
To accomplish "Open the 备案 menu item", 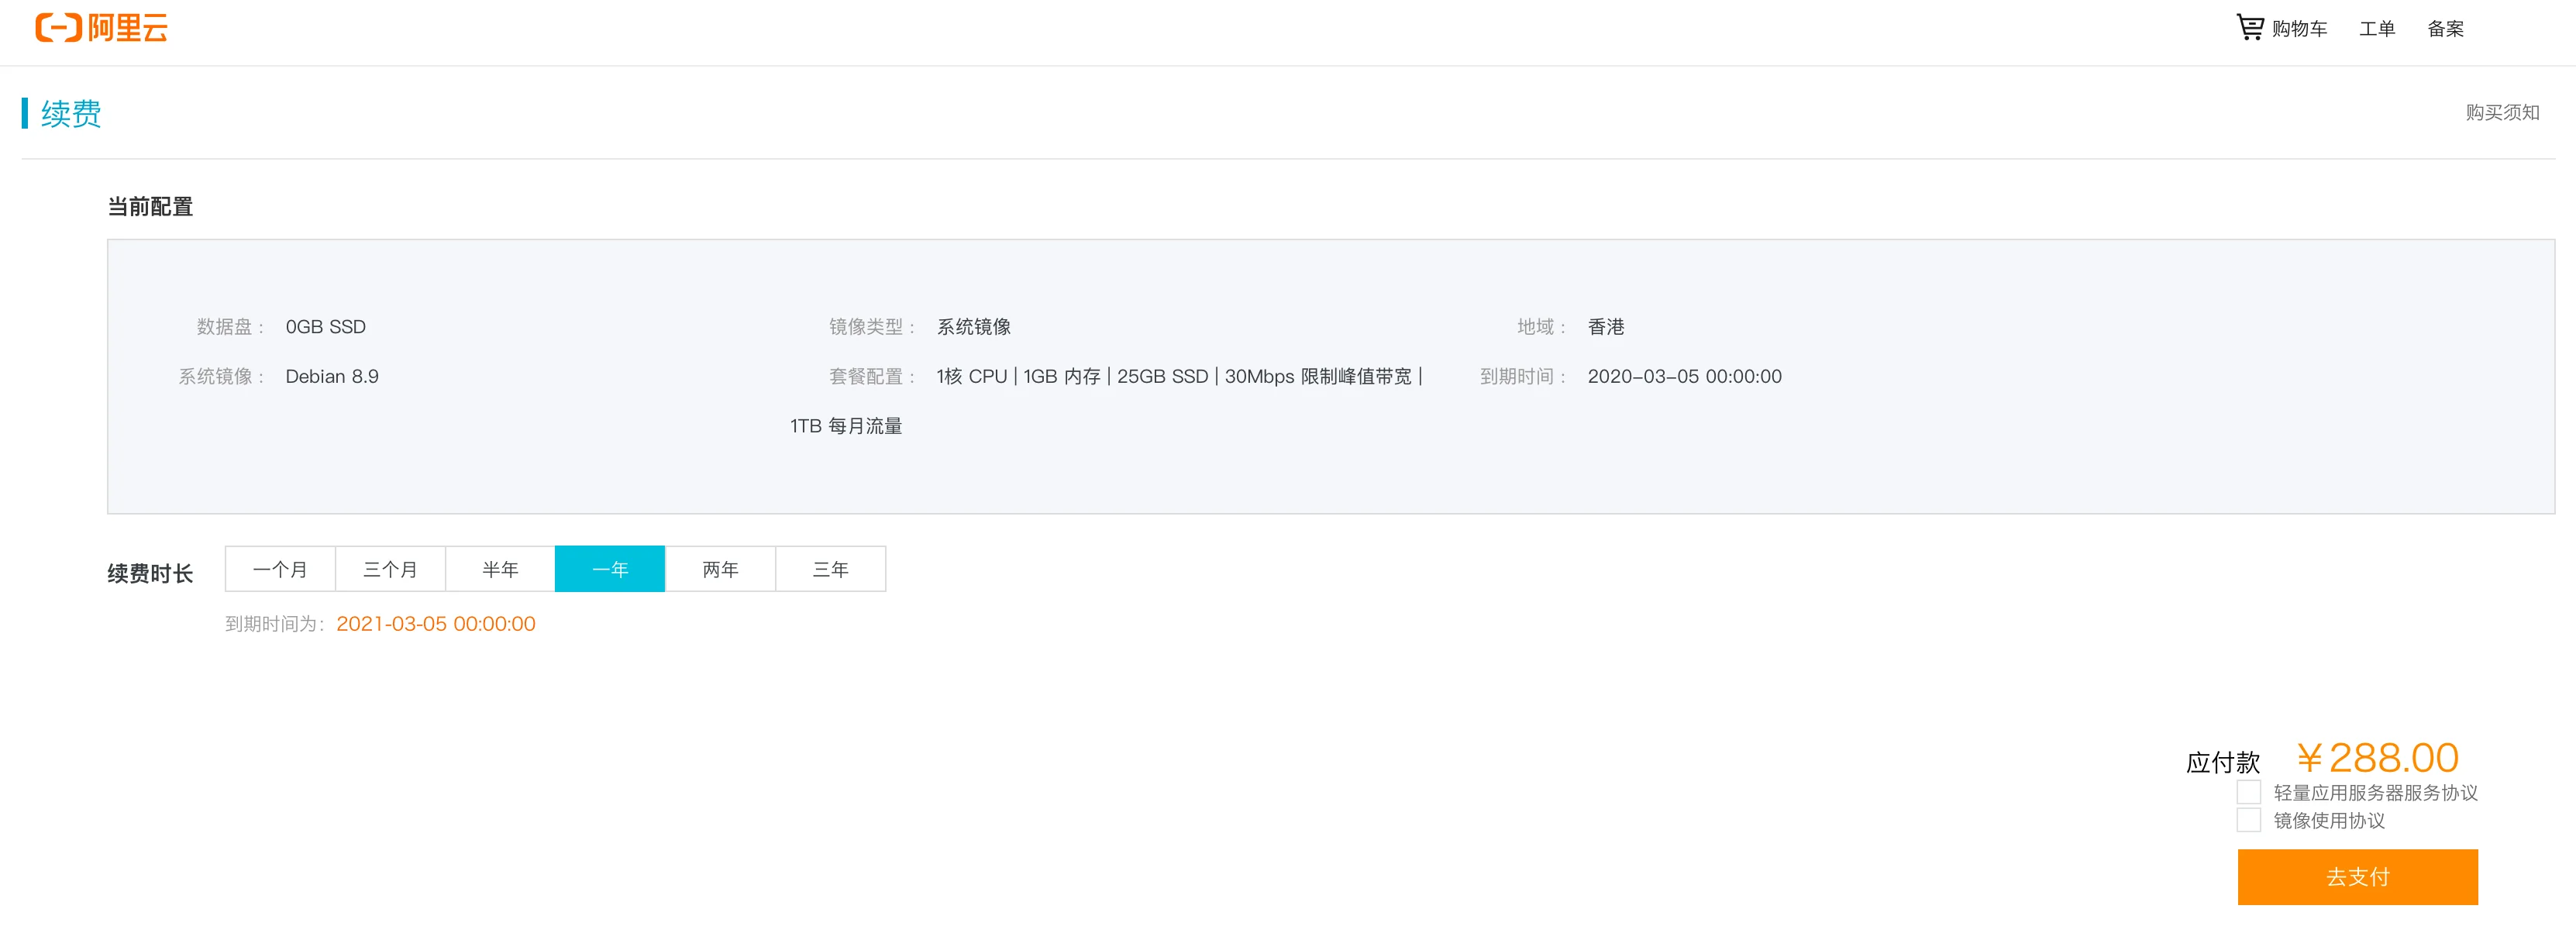I will (2445, 29).
